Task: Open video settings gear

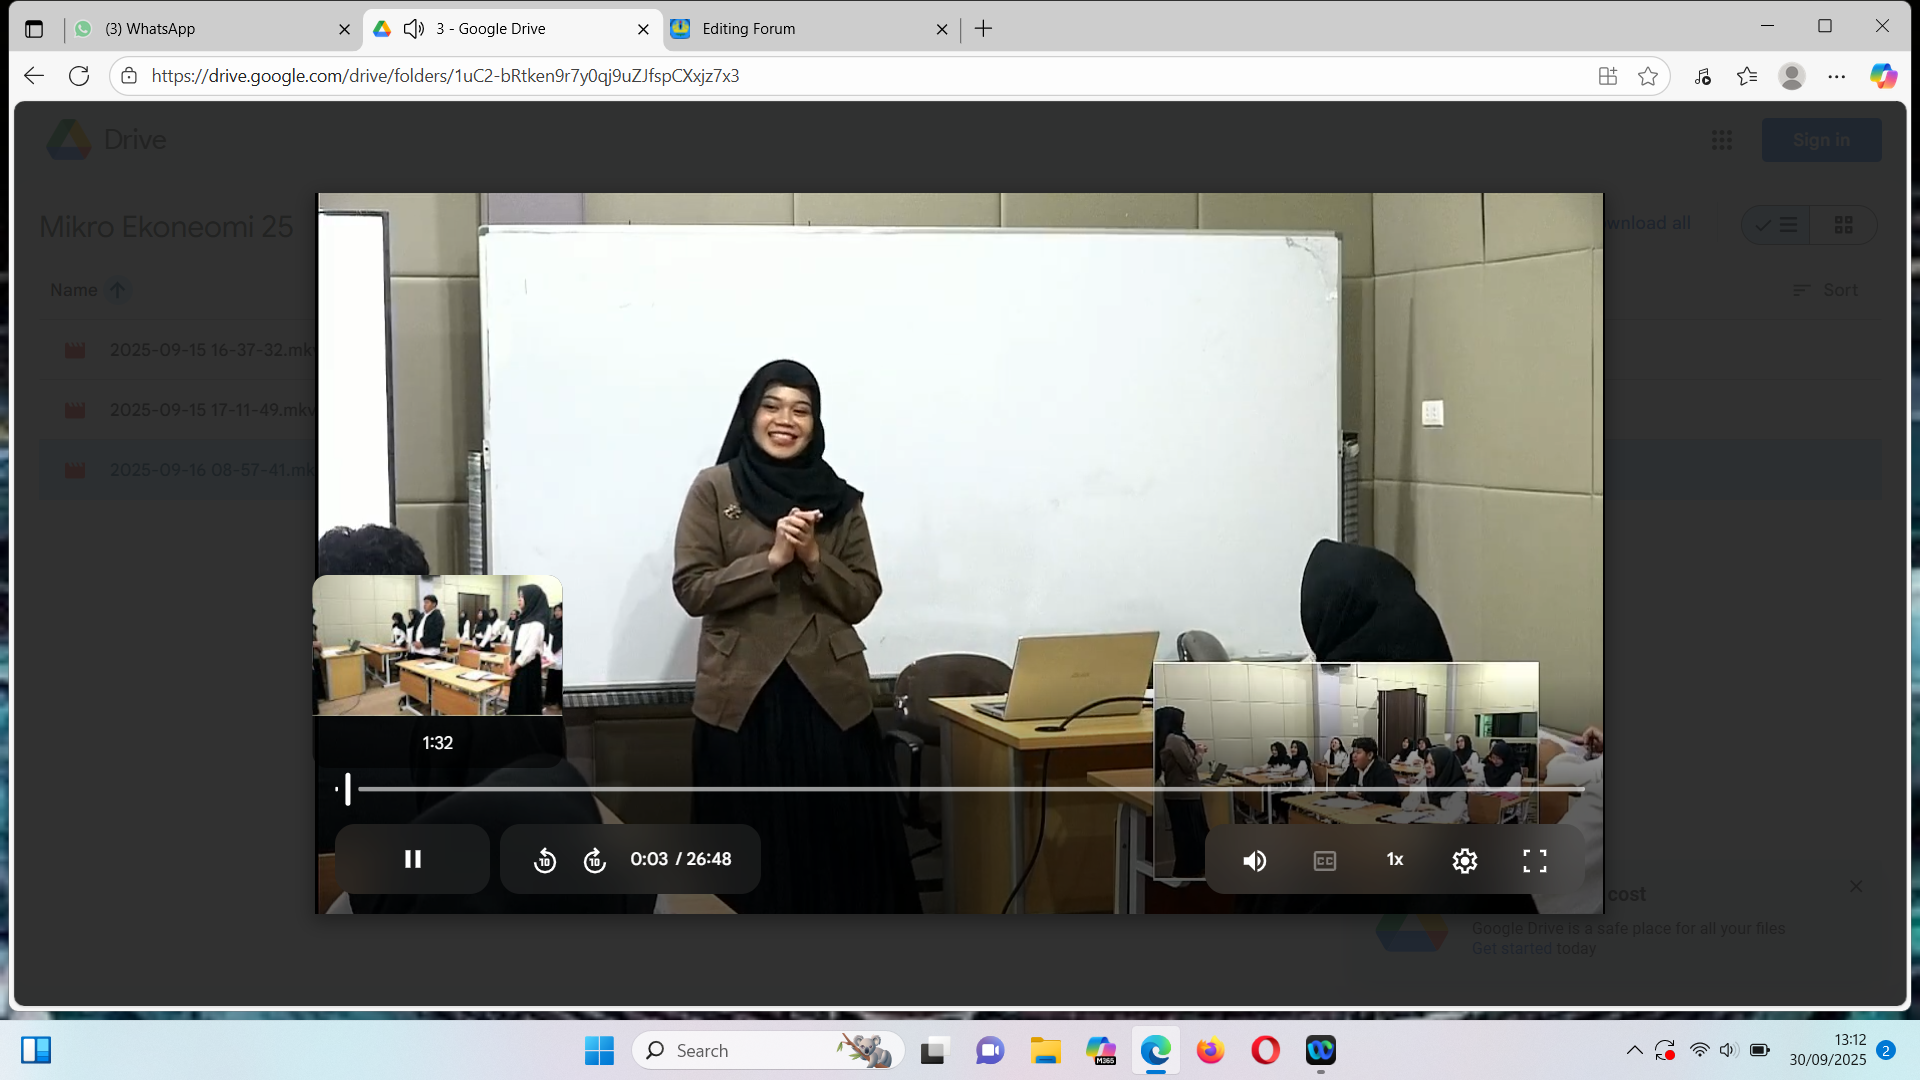Action: coord(1464,861)
